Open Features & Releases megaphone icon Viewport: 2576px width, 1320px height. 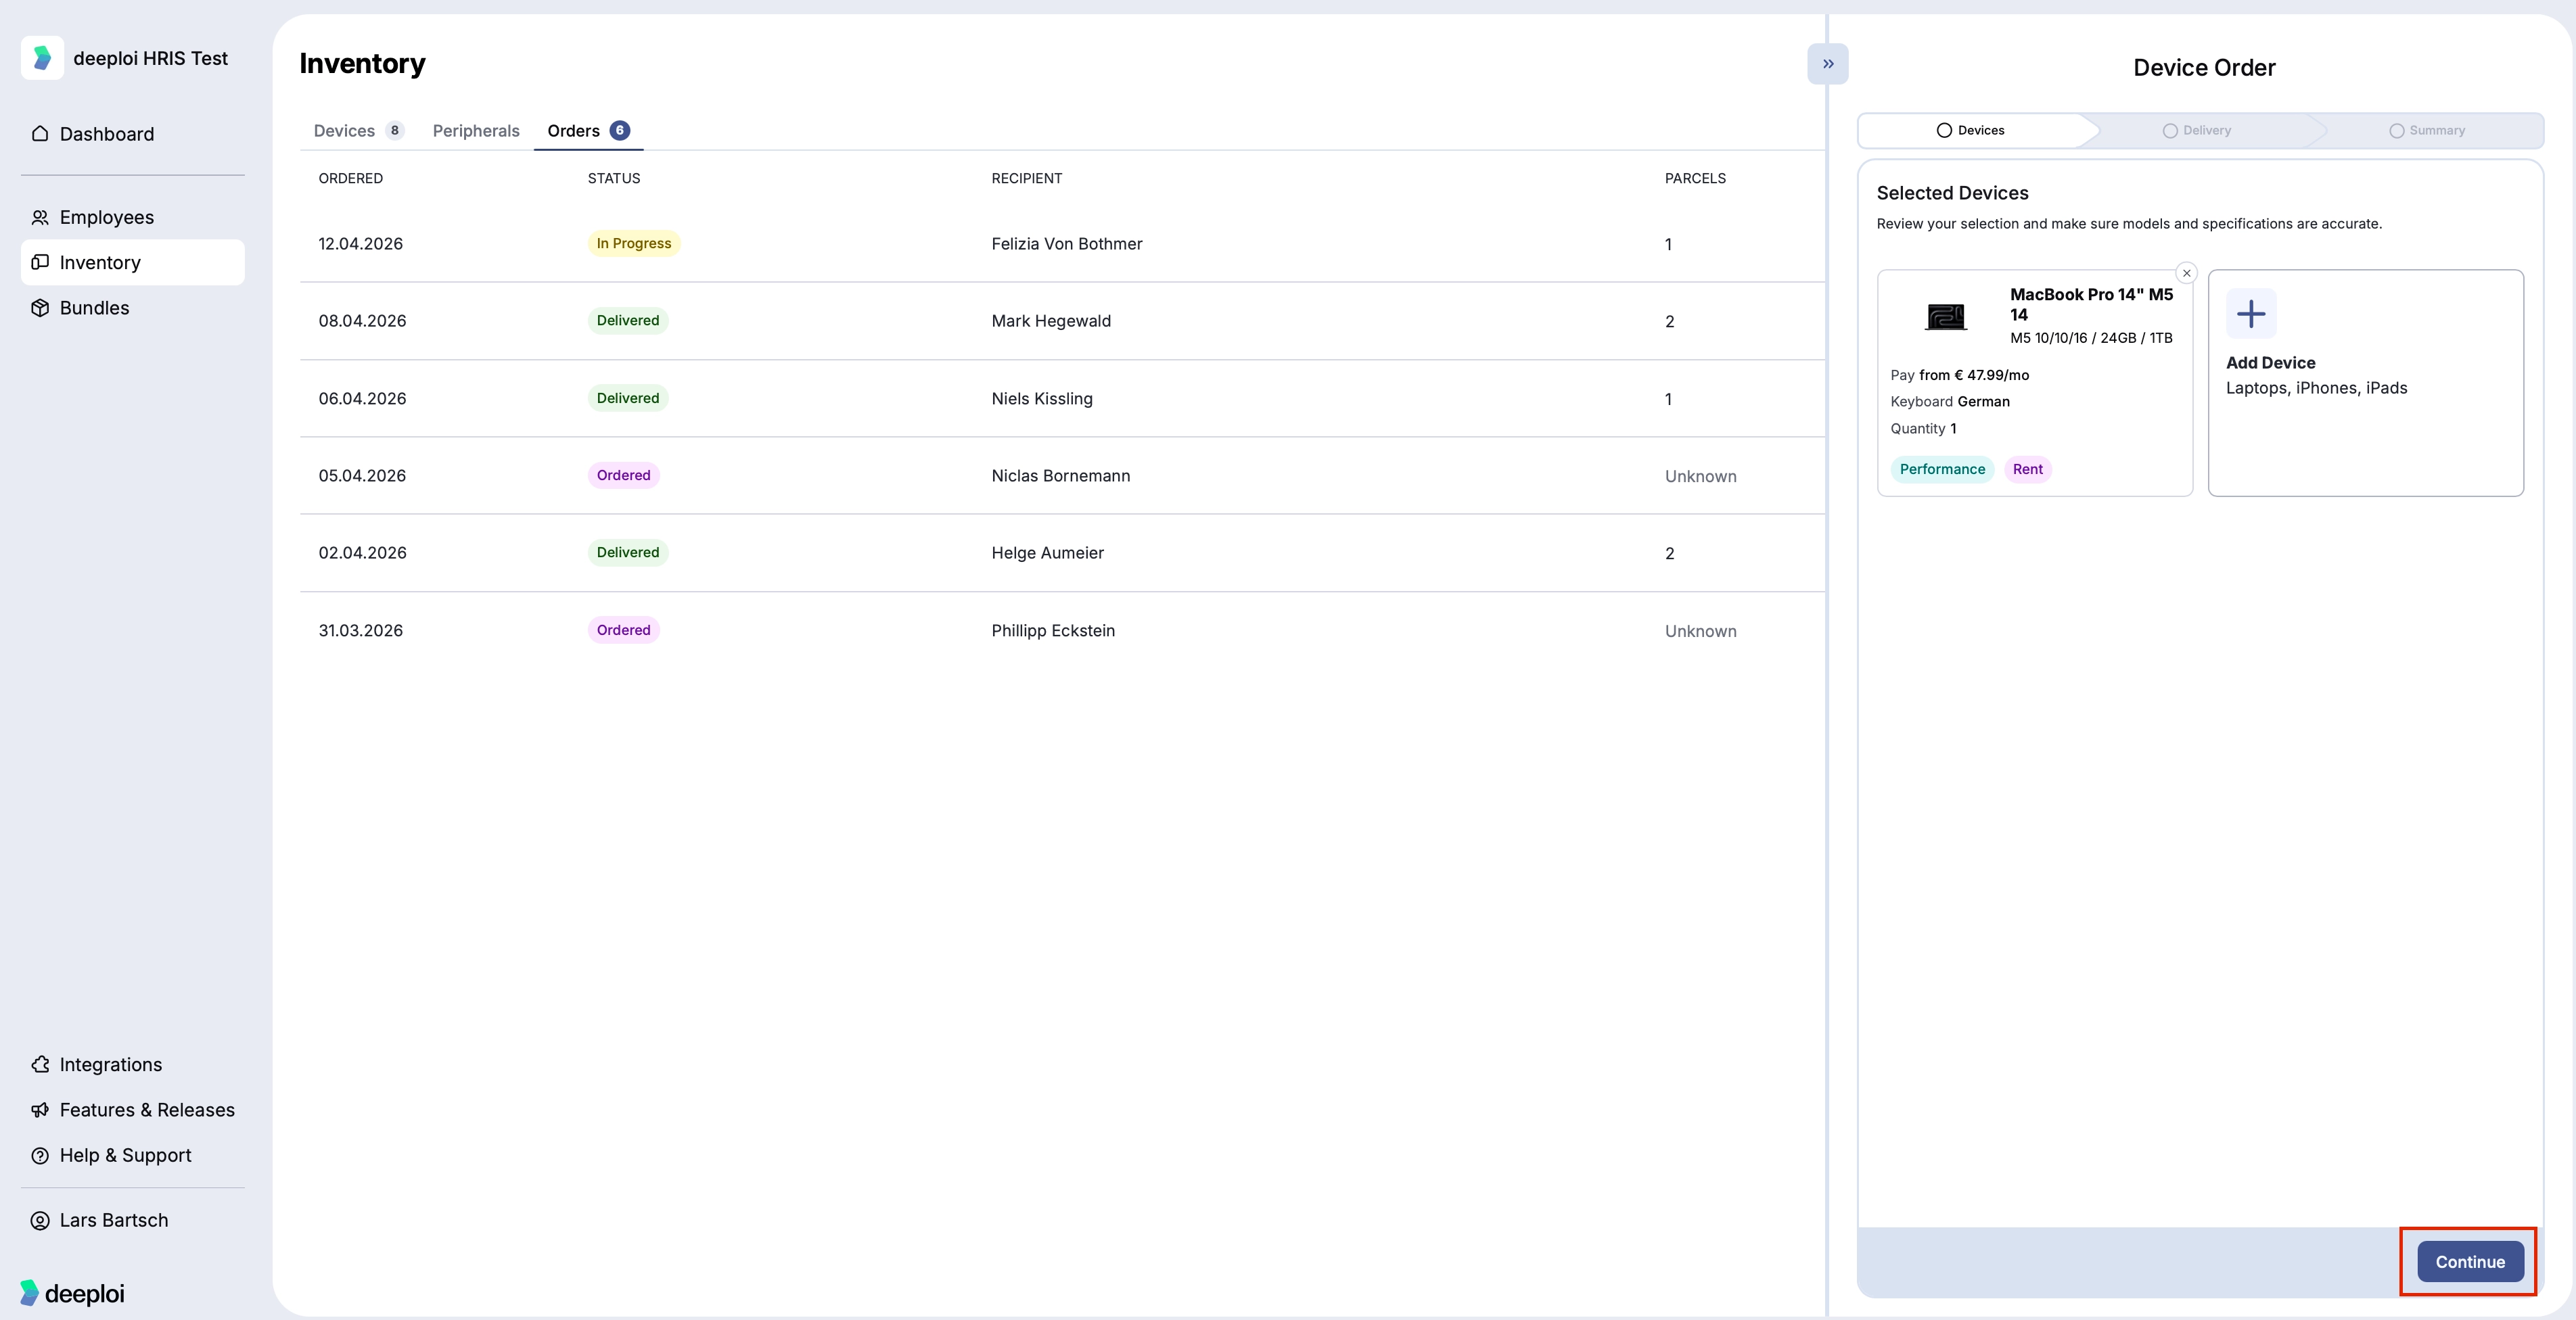click(x=40, y=1110)
